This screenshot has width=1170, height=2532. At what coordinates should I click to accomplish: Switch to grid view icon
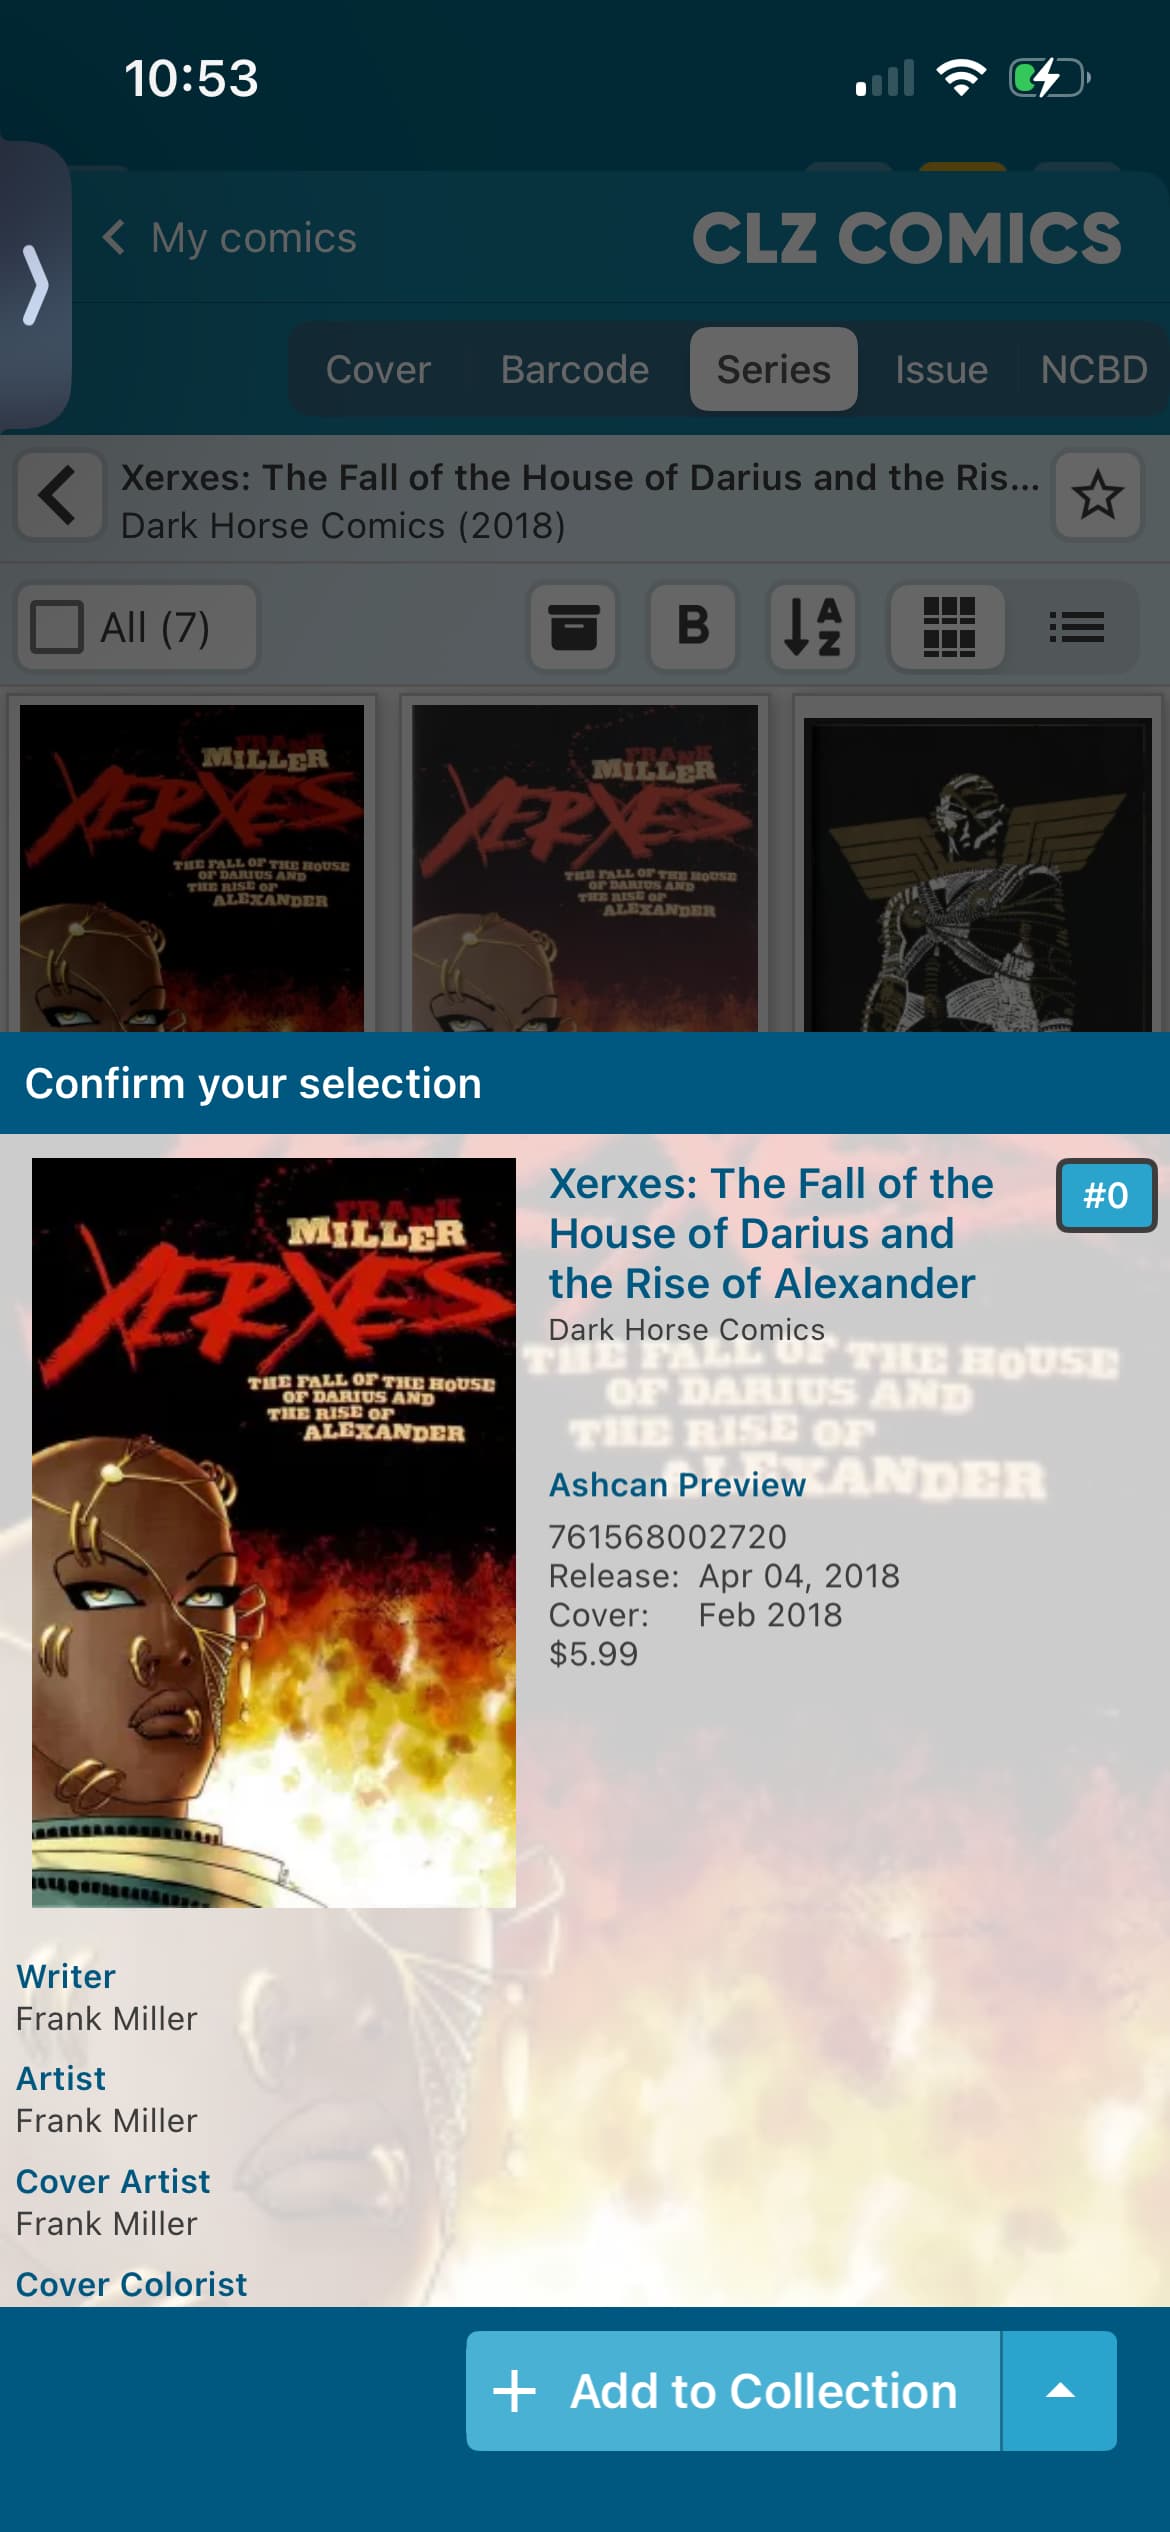pos(948,627)
